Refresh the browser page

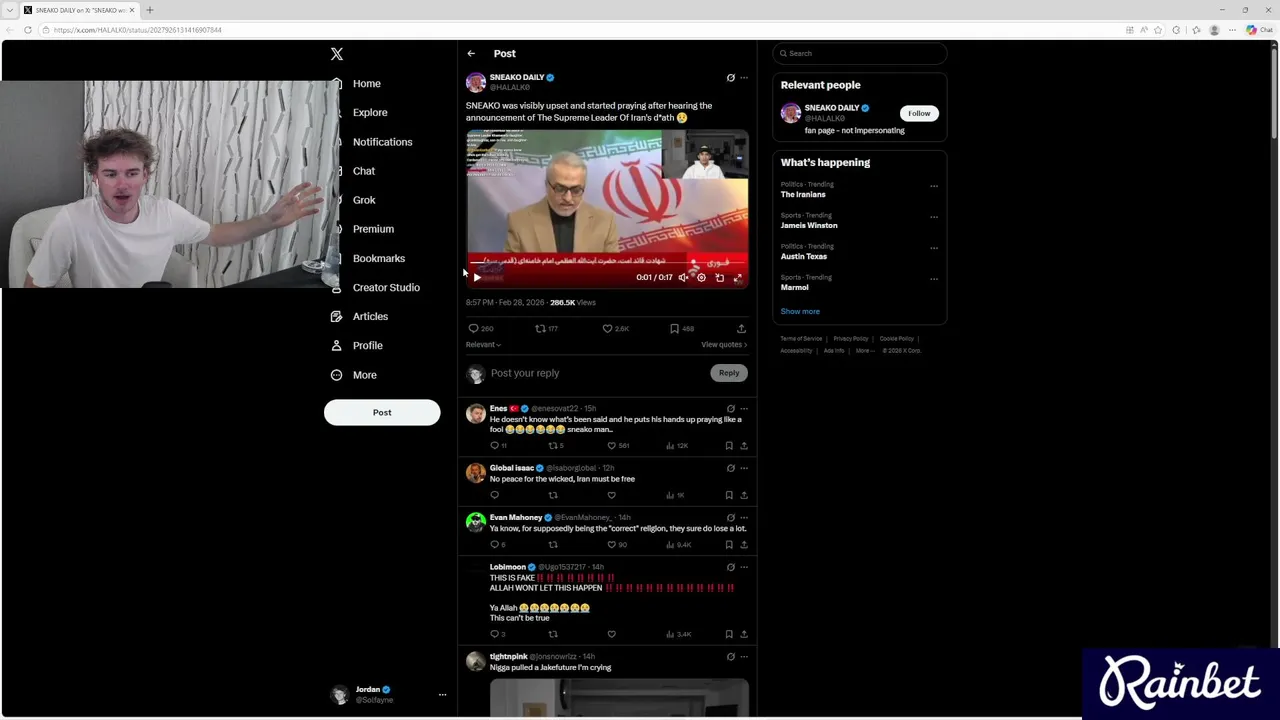coord(27,30)
